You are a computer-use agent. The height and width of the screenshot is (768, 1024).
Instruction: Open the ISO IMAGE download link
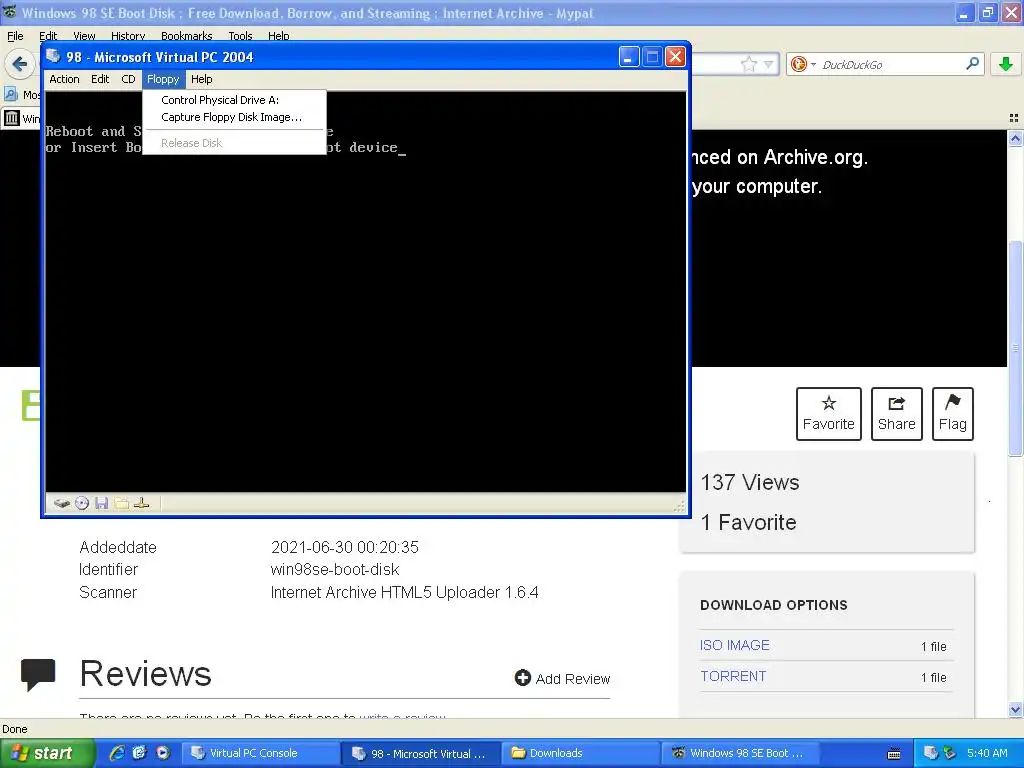tap(735, 645)
